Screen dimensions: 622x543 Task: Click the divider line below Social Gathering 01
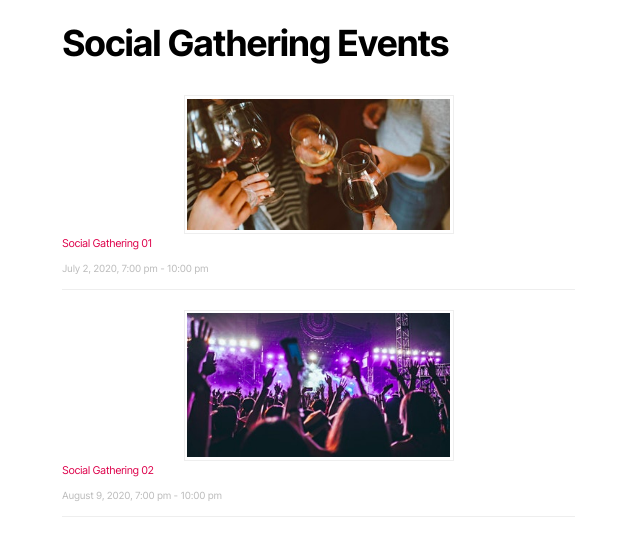(318, 290)
